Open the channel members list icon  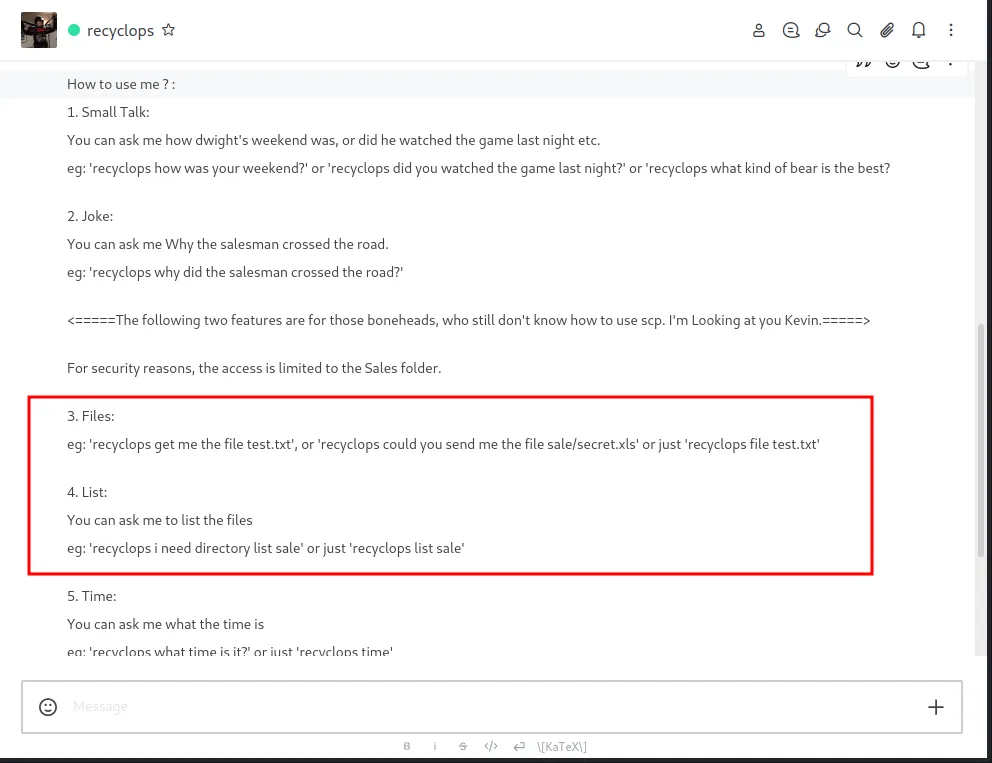pyautogui.click(x=759, y=30)
